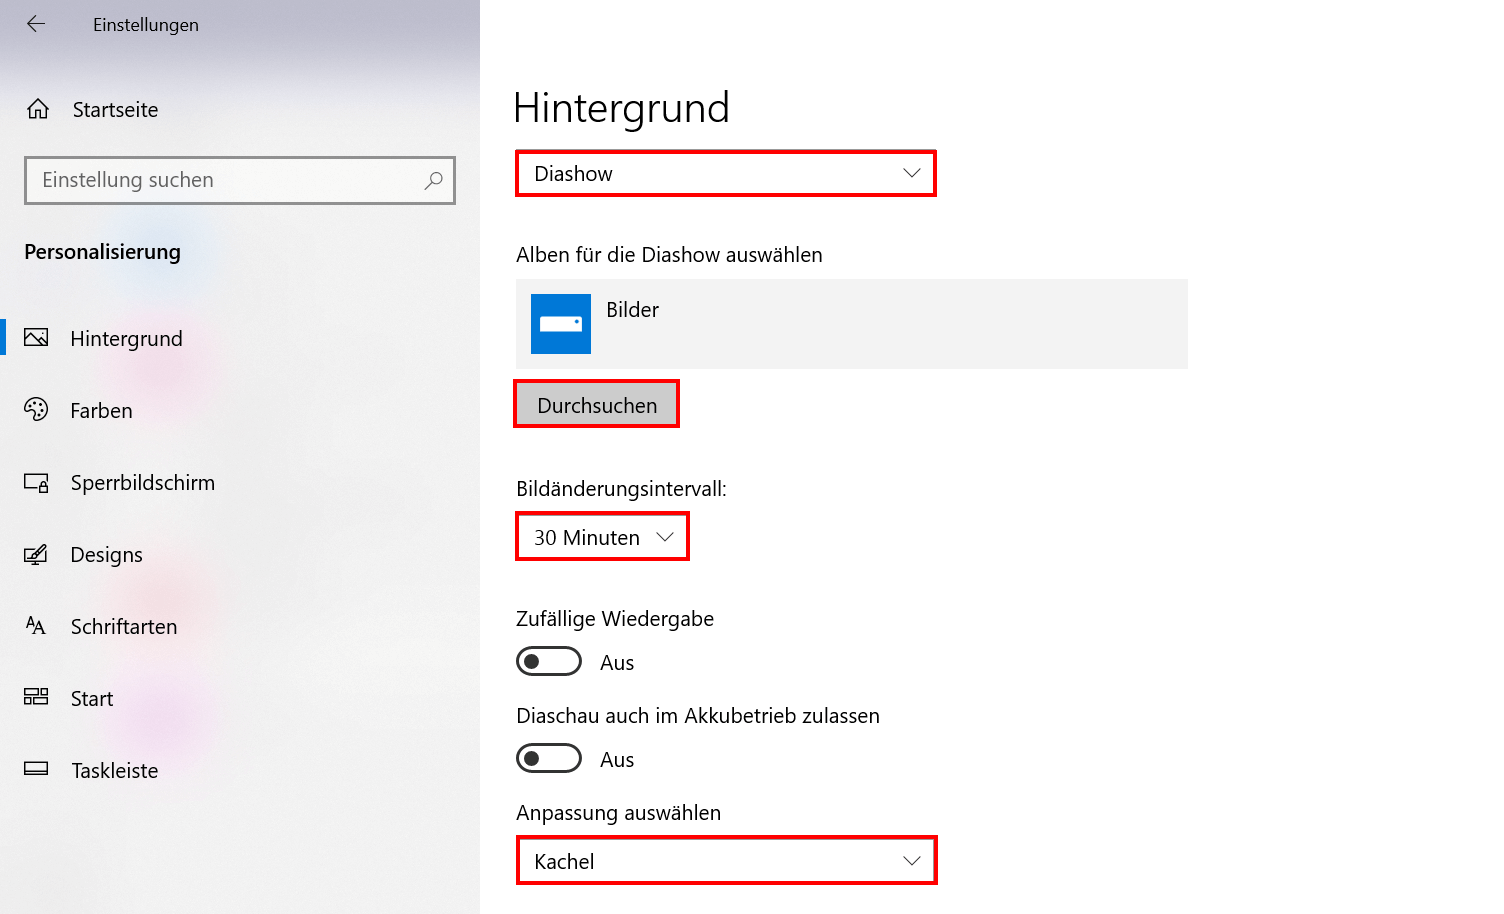Viewport: 1504px width, 914px height.
Task: Click the Farben palette icon
Action: (x=36, y=410)
